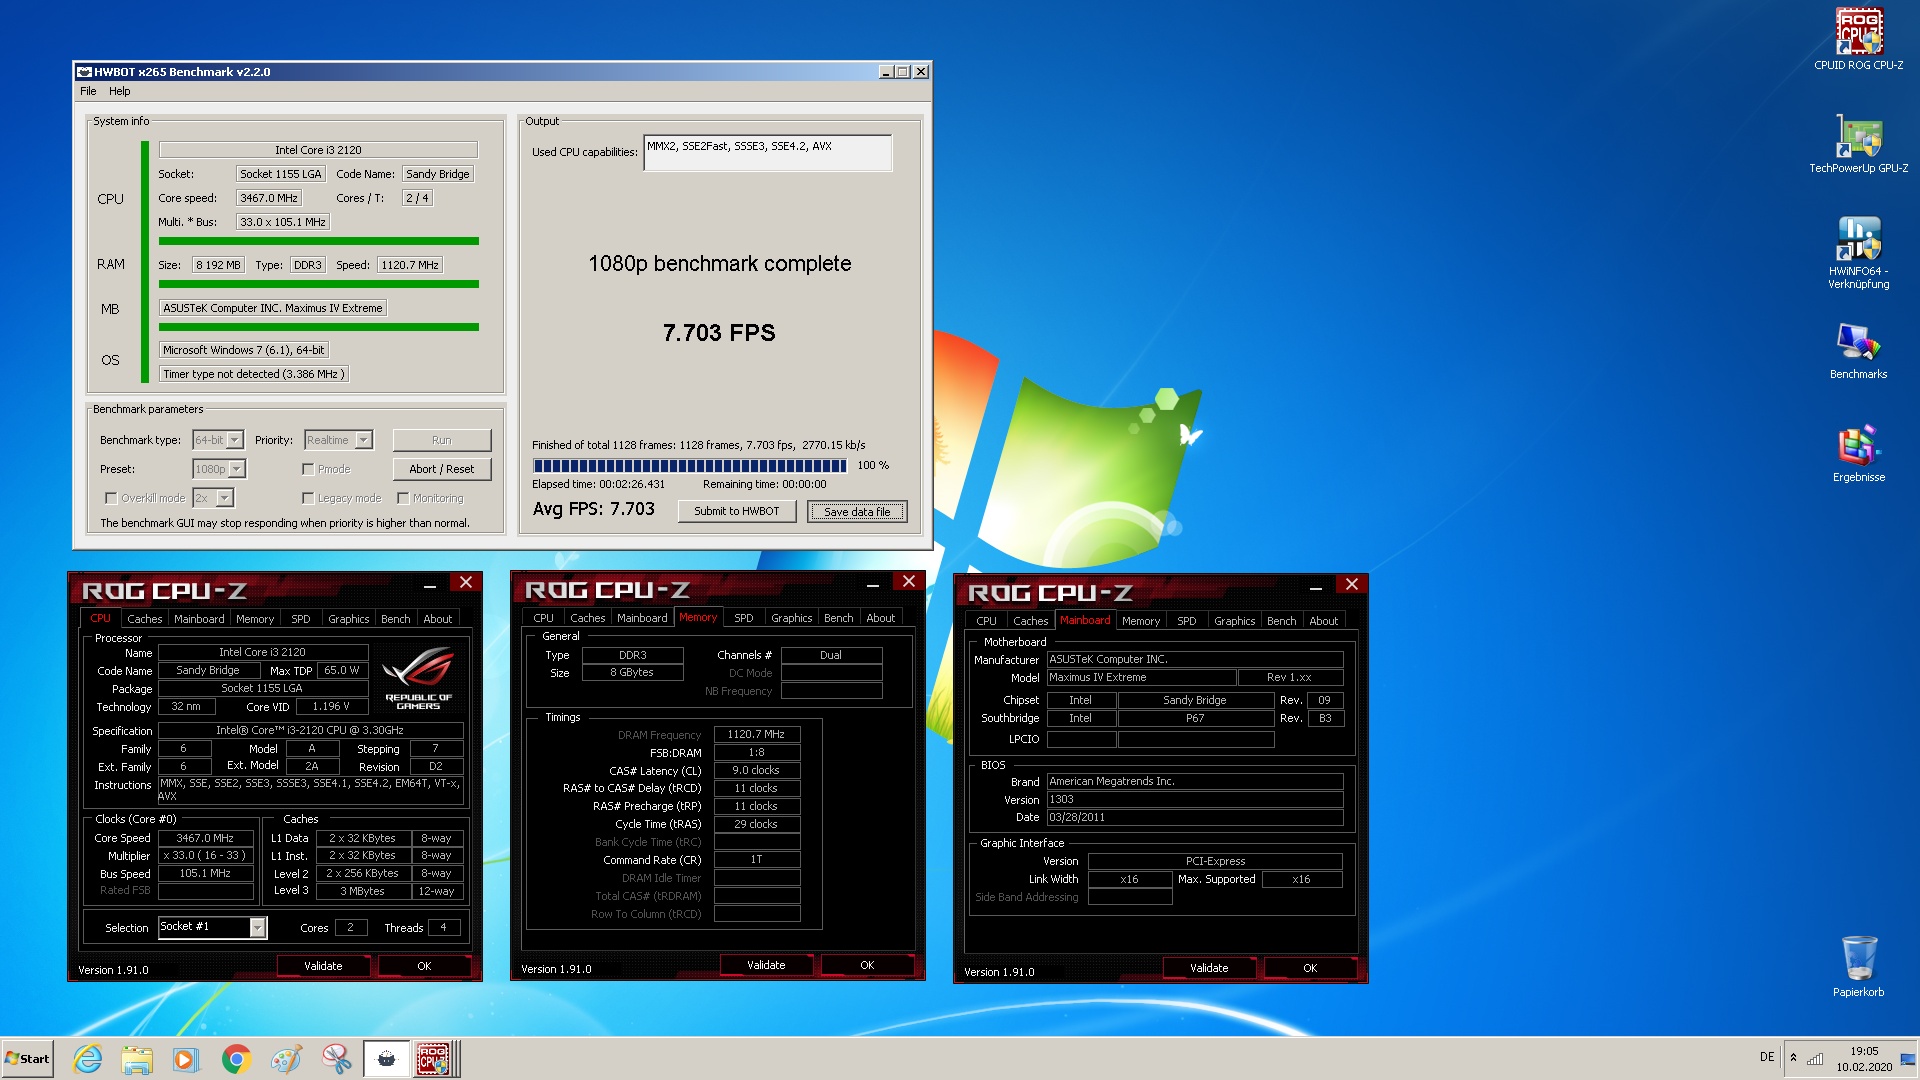Click OK in the left CPU-Z window

pos(424,966)
